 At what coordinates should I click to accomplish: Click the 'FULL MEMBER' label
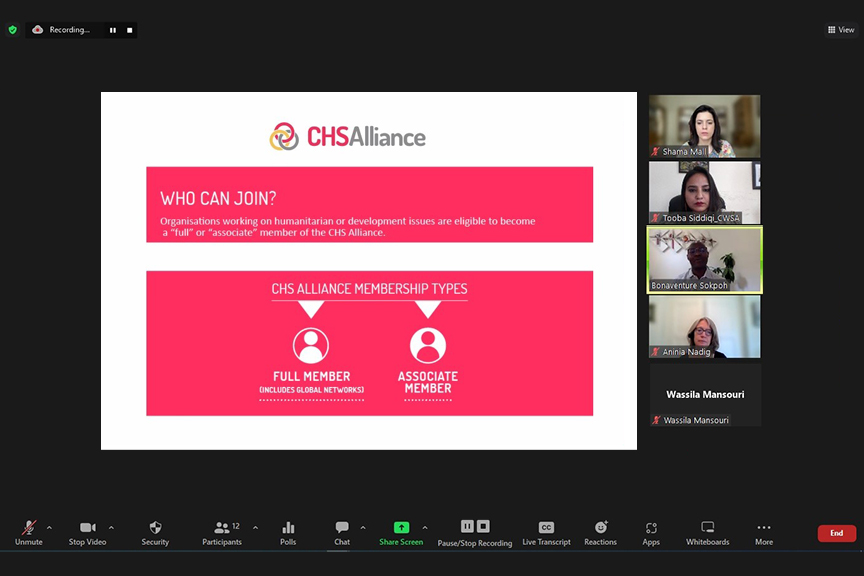click(312, 376)
